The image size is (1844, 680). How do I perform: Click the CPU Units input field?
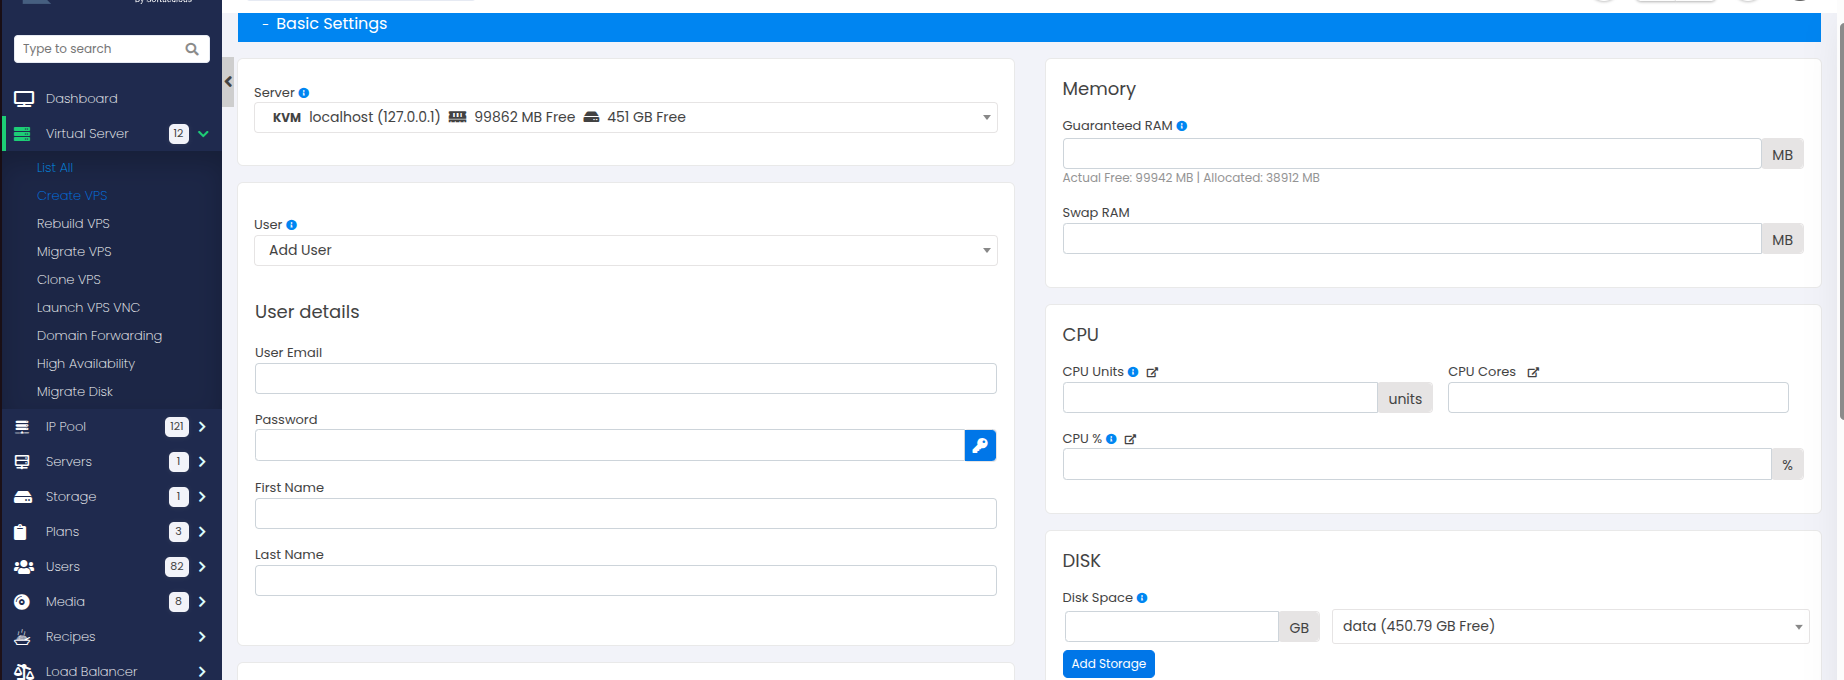[x=1220, y=398]
